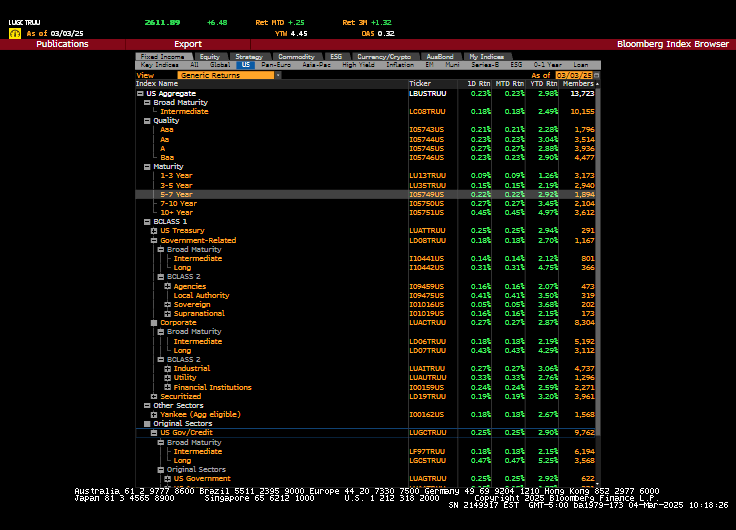
Task: Collapse the BCLASS 1 group
Action: tap(147, 222)
